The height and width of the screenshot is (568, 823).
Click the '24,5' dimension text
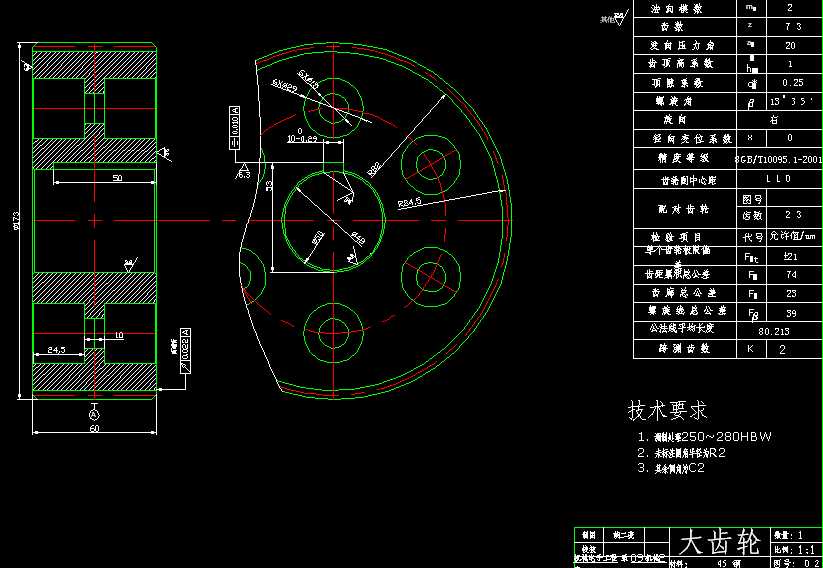(56, 350)
